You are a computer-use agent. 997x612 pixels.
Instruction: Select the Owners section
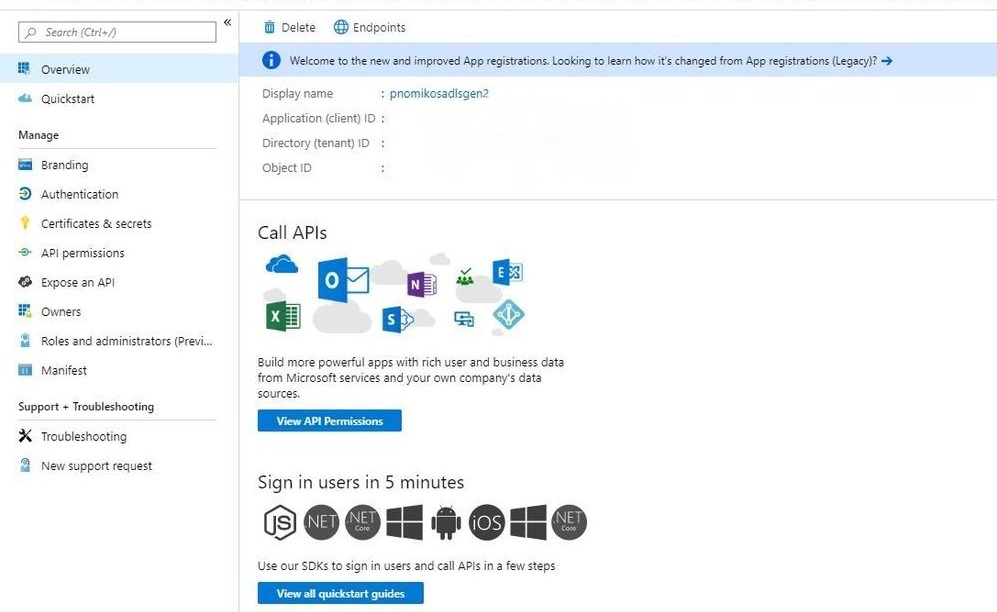coord(62,311)
